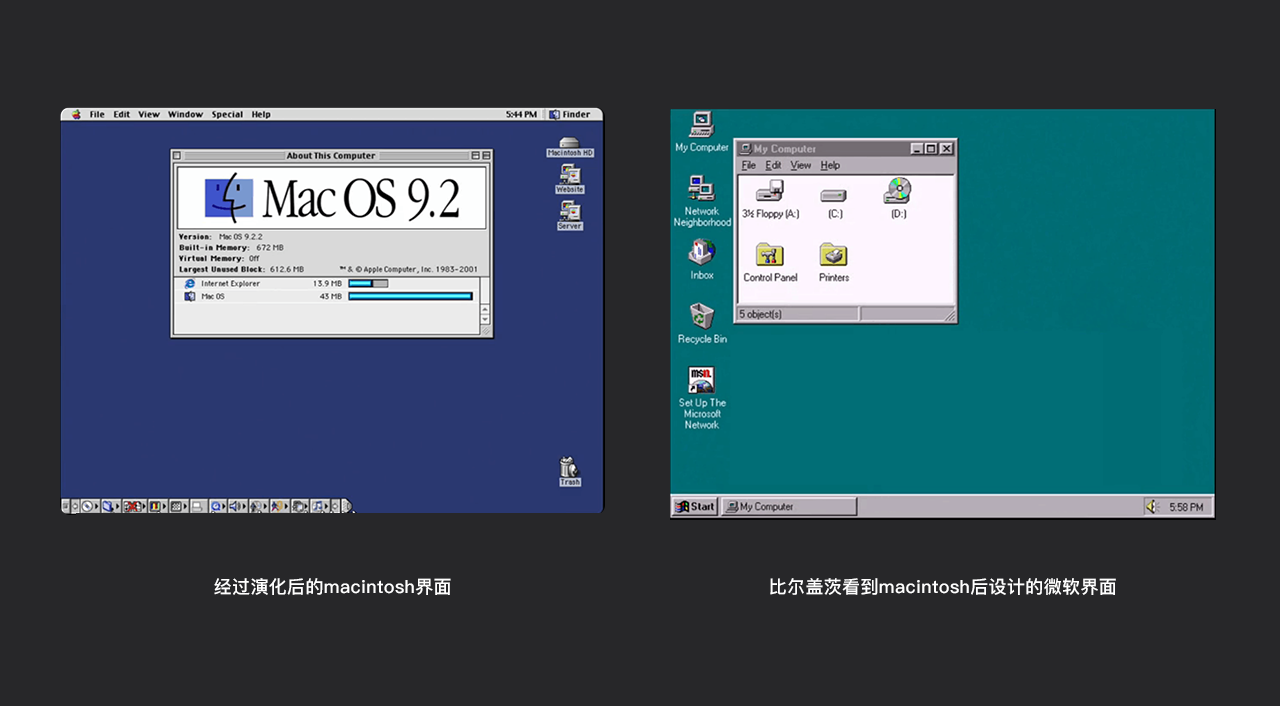Click the speaker icon in Windows tray

pyautogui.click(x=1151, y=507)
